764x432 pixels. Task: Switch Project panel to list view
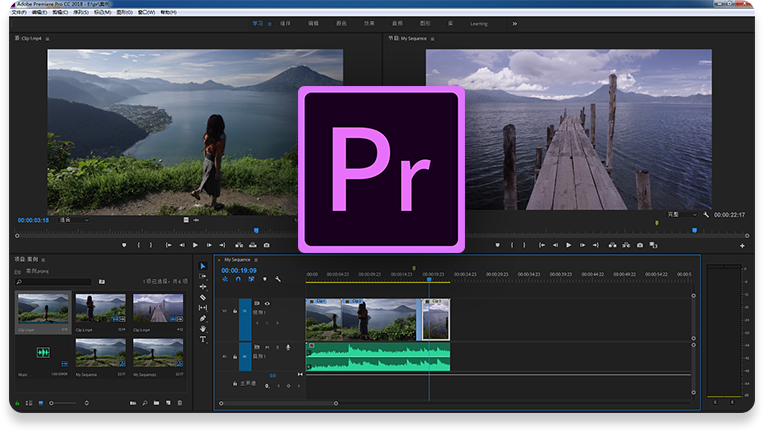pyautogui.click(x=29, y=403)
